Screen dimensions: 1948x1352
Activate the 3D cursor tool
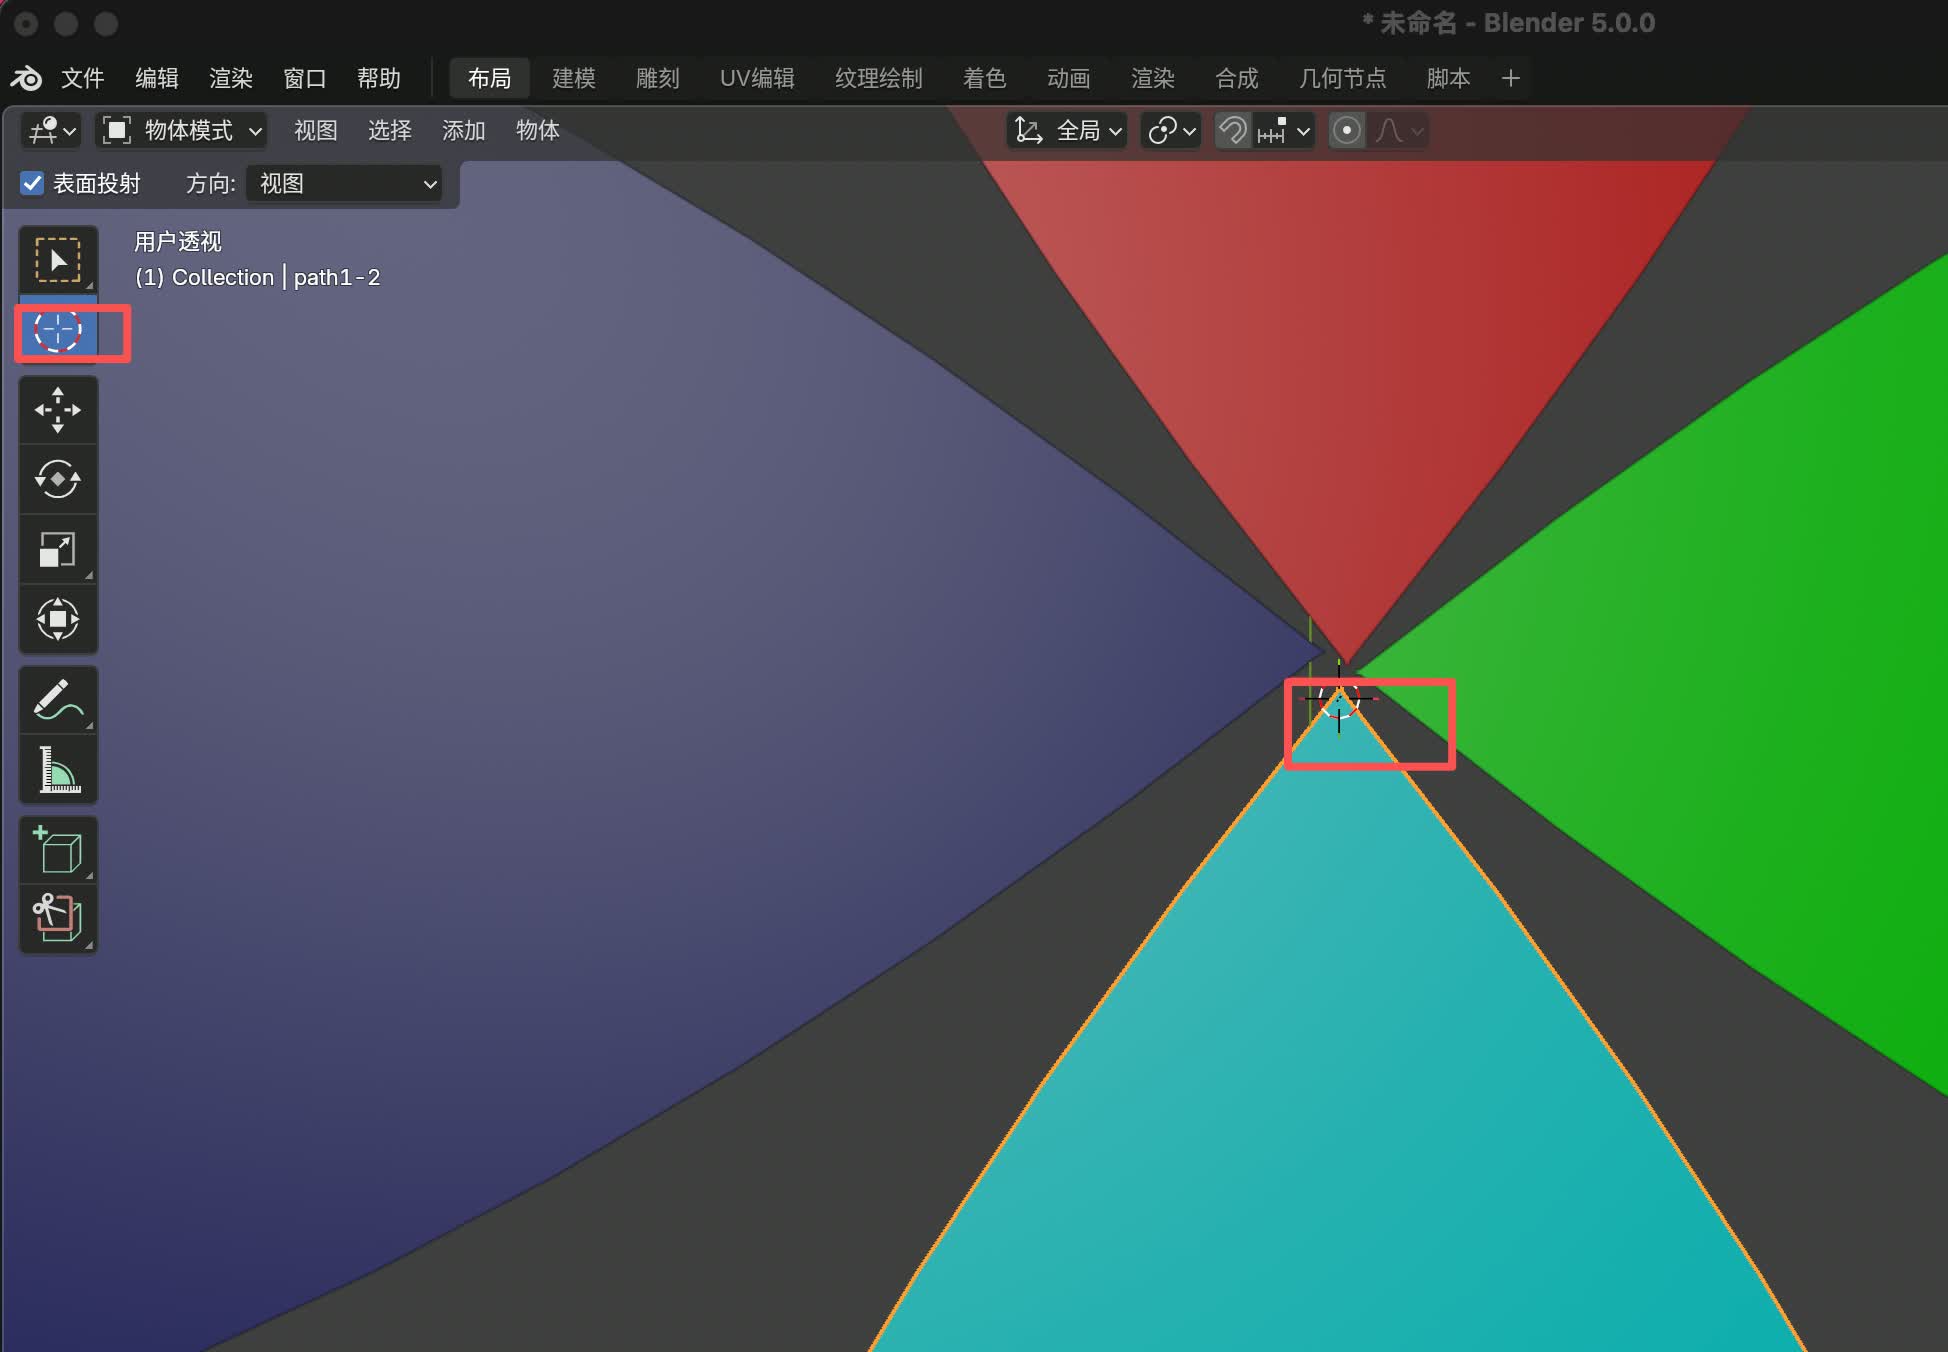58,330
